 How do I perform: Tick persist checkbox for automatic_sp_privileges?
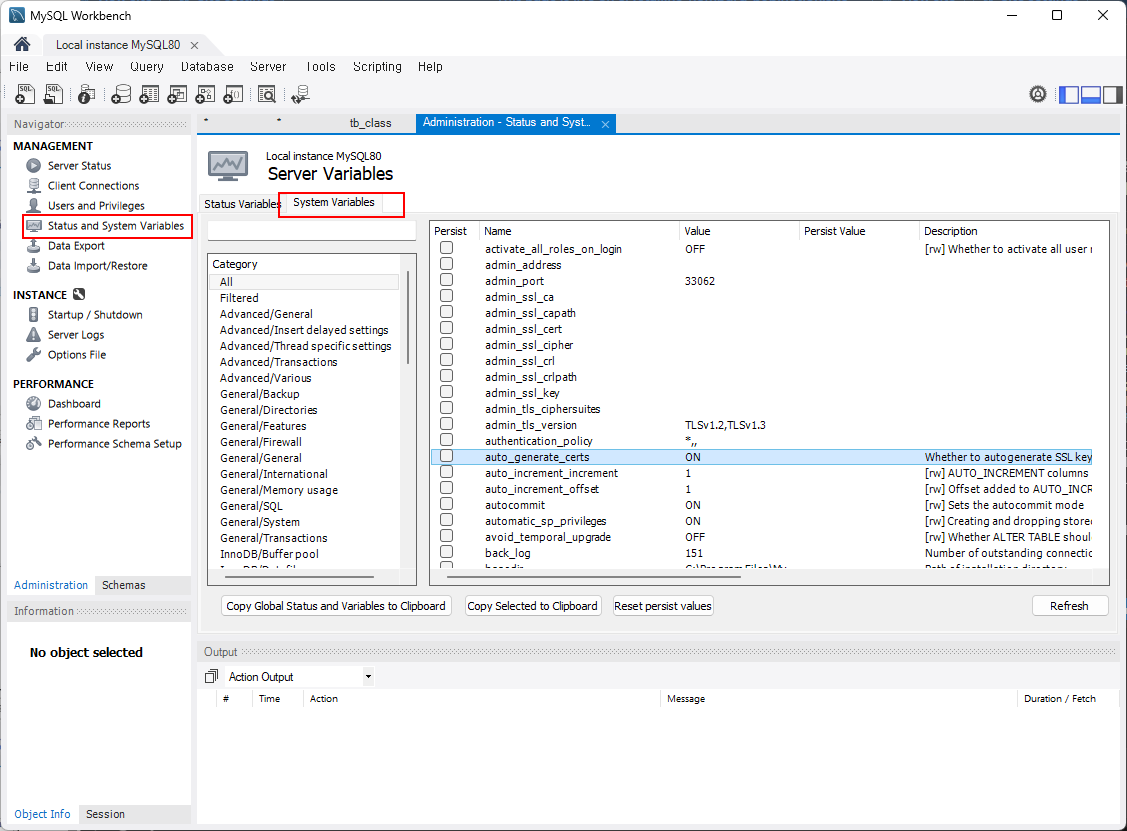tap(446, 520)
